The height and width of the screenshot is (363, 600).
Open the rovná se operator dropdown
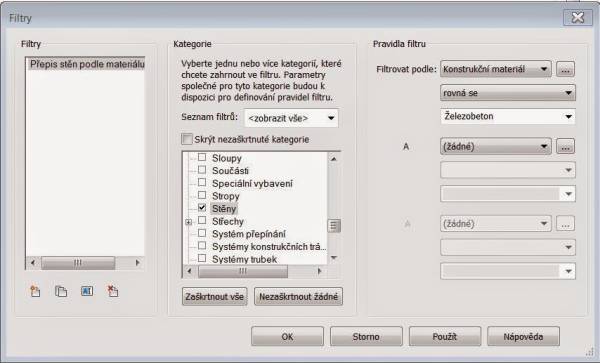(x=508, y=93)
